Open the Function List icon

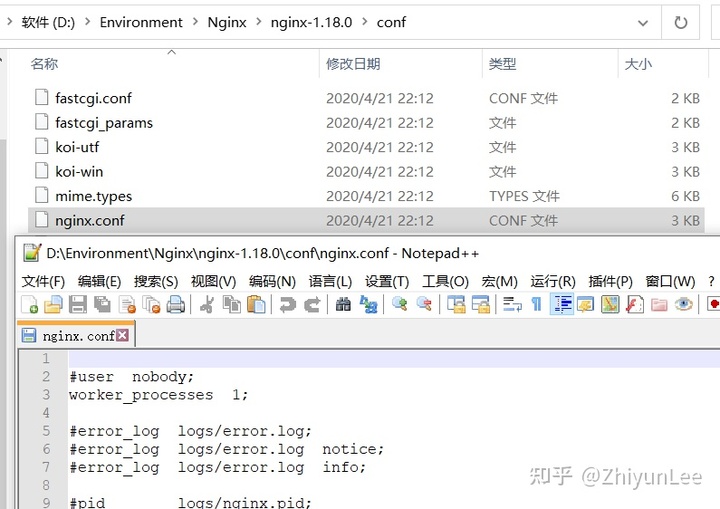click(x=634, y=305)
